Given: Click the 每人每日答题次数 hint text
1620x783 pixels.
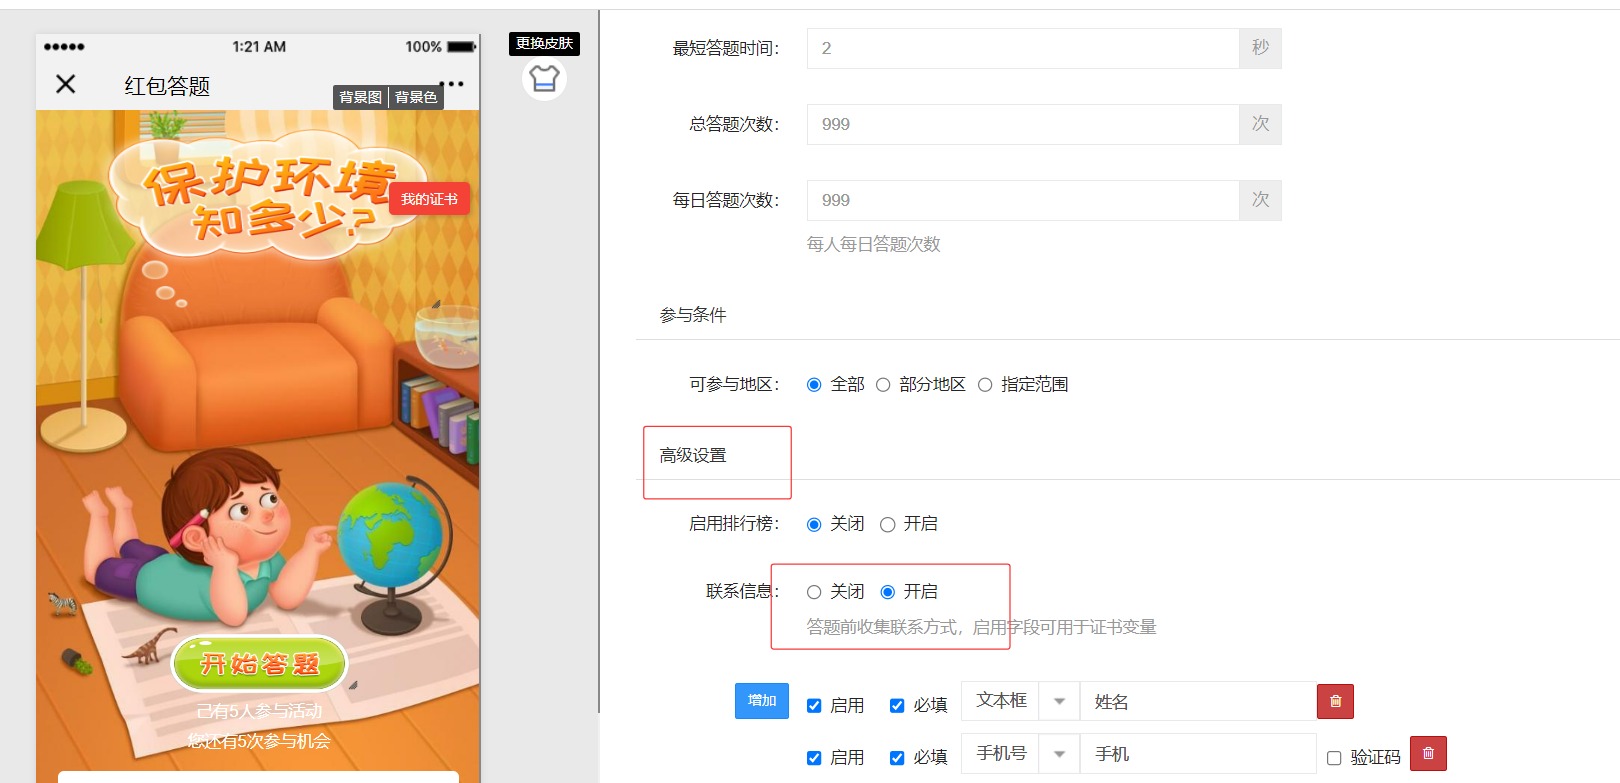Looking at the screenshot, I should pyautogui.click(x=874, y=244).
